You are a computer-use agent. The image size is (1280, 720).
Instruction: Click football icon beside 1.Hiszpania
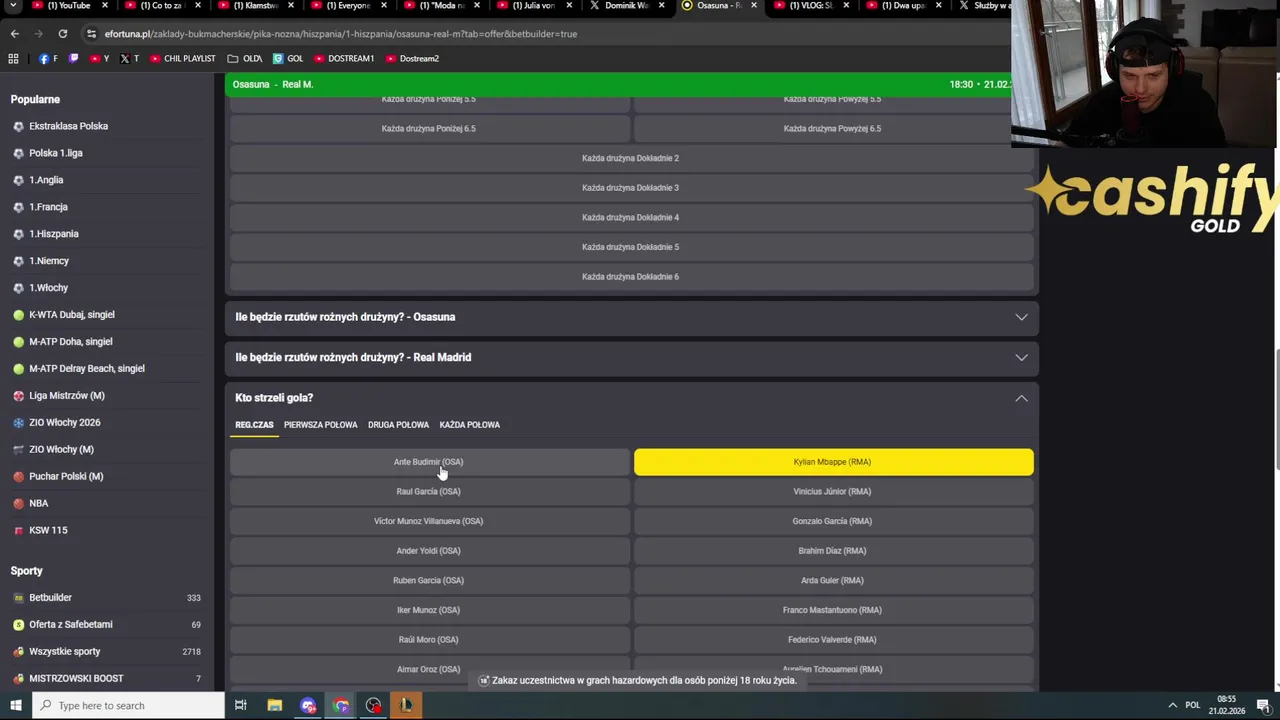(18, 234)
